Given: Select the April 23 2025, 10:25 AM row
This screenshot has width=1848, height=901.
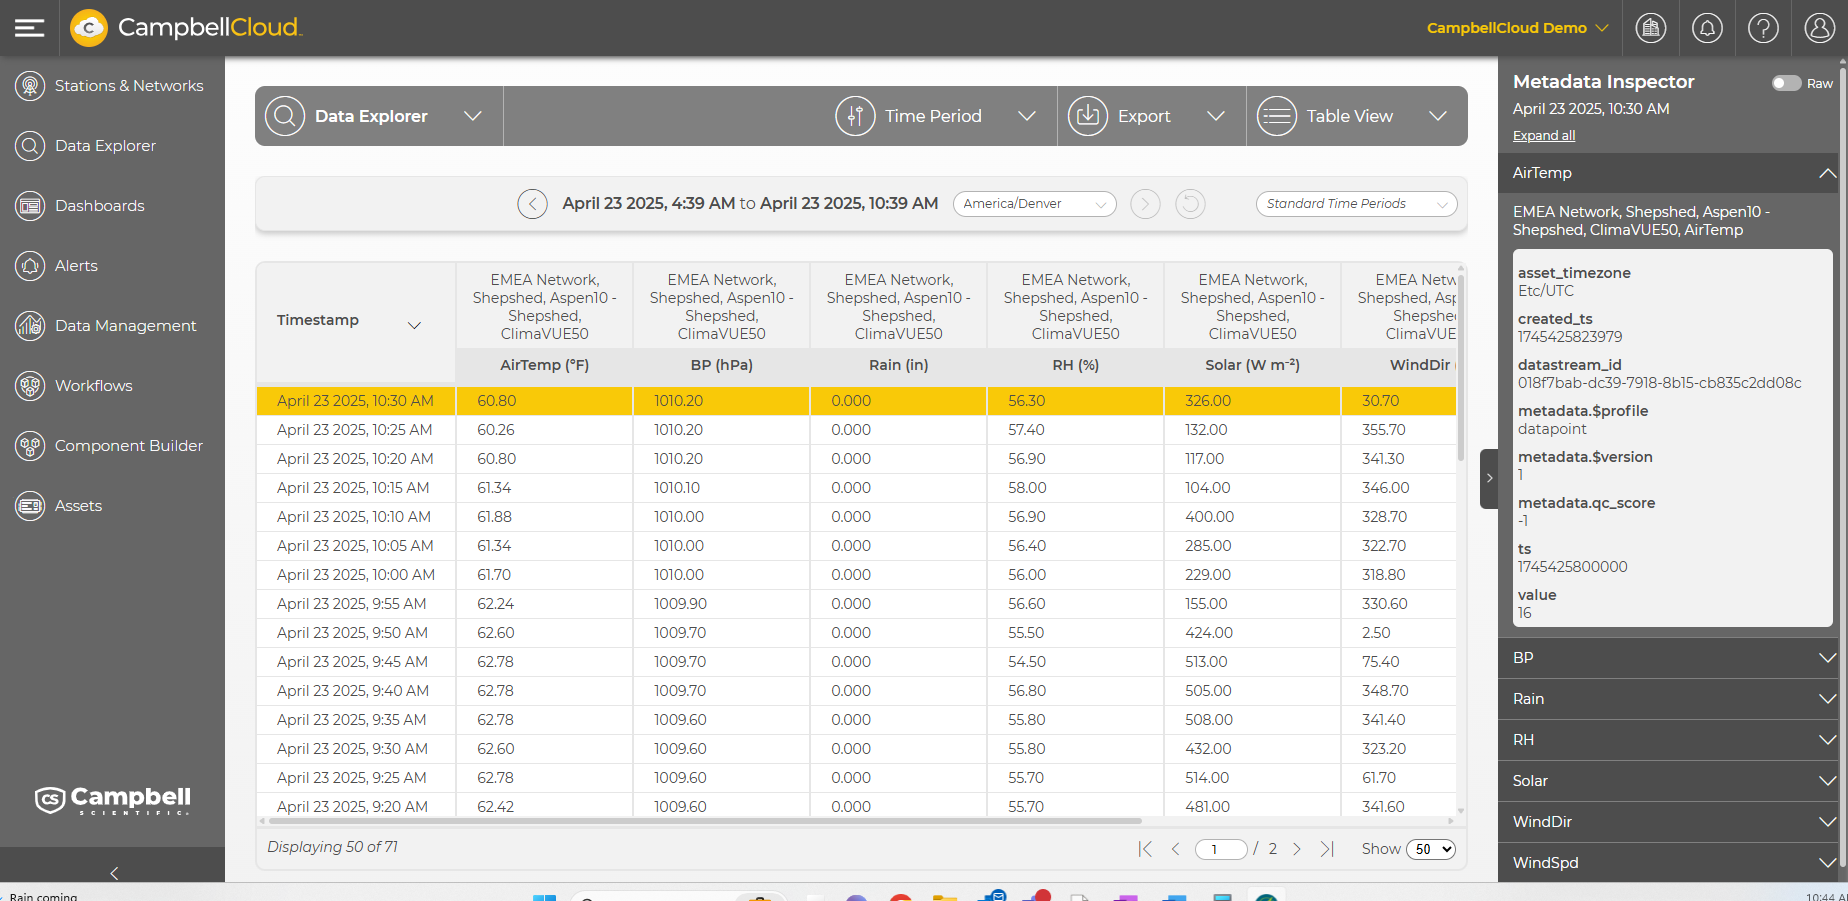Looking at the screenshot, I should tap(856, 430).
